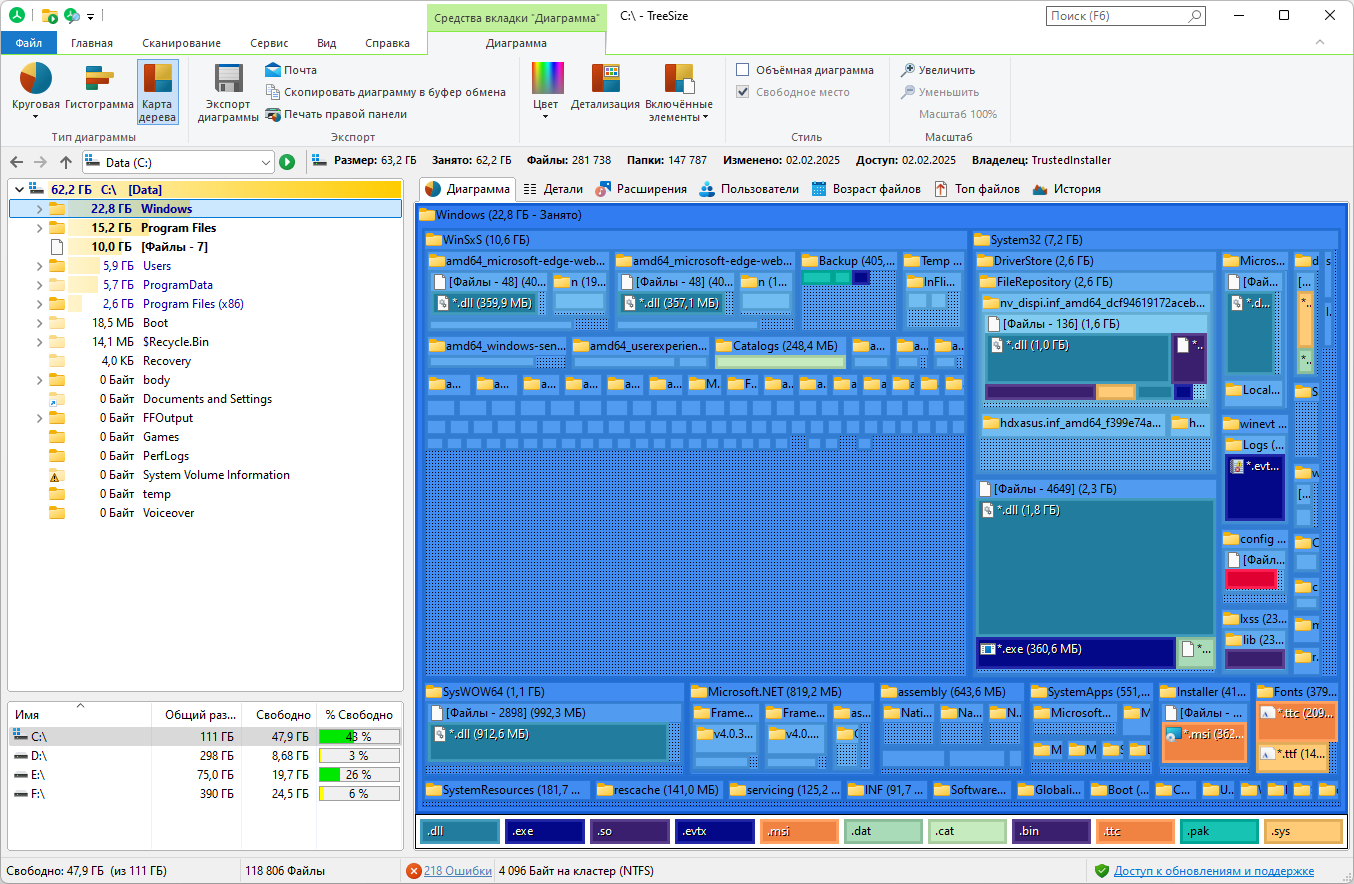Open the Цвет color gradient menu
The width and height of the screenshot is (1354, 884).
tap(546, 91)
